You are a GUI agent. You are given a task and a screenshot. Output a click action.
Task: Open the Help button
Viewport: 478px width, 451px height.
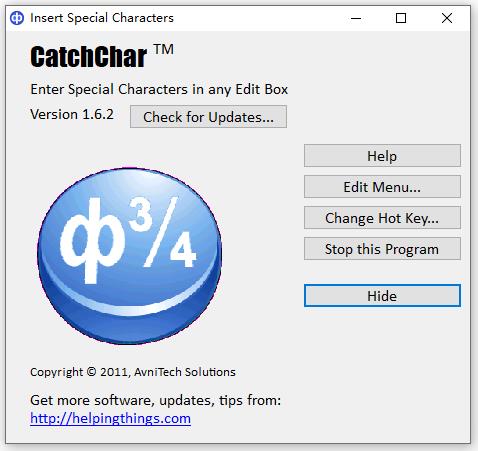[382, 156]
